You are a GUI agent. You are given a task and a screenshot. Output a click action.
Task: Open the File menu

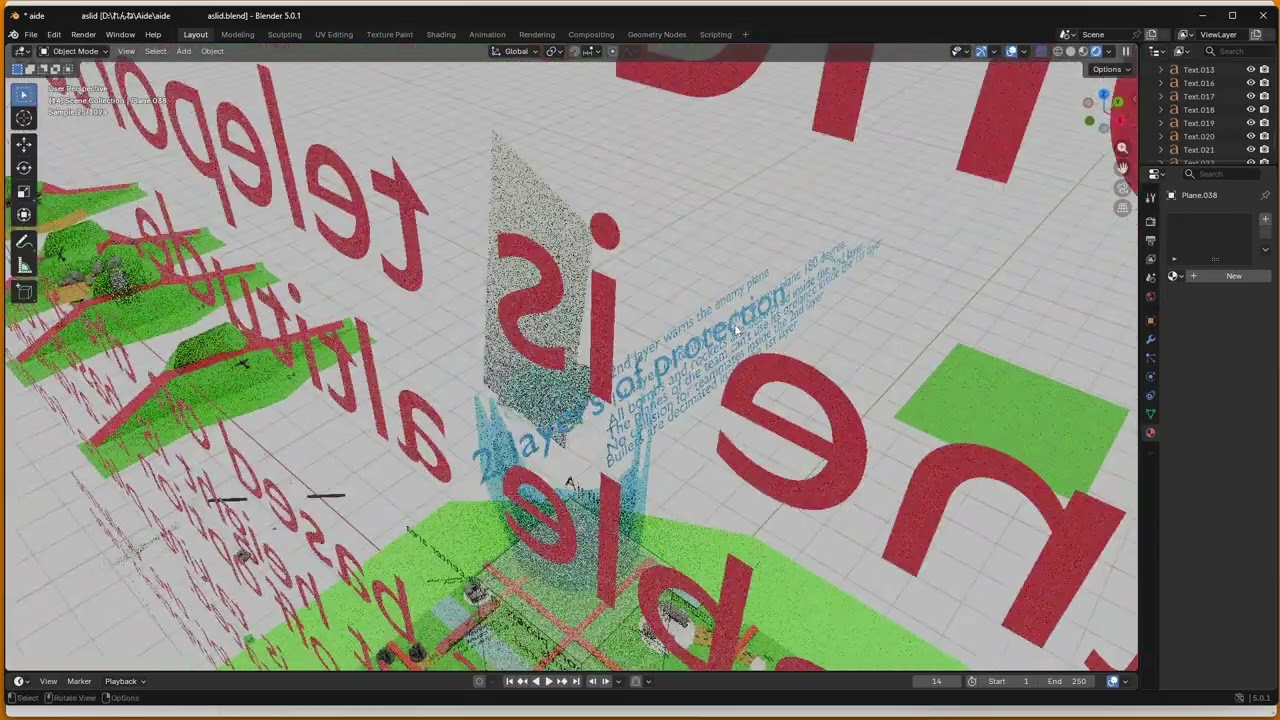pyautogui.click(x=31, y=34)
